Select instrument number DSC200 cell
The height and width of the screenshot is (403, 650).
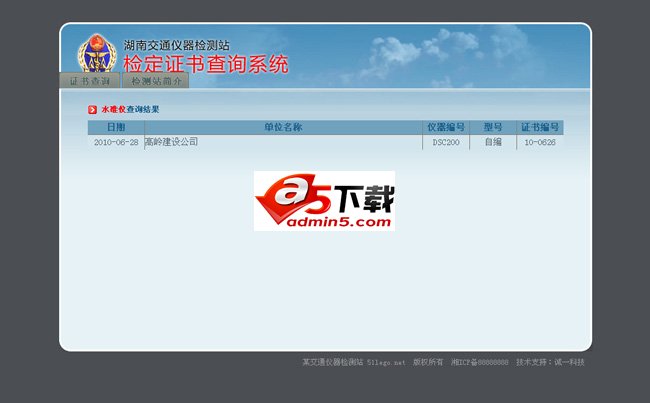(x=446, y=142)
